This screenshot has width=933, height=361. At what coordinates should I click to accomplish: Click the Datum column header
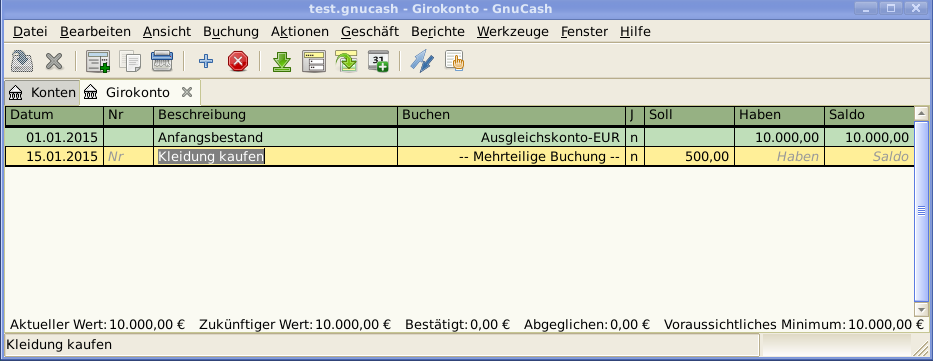[54, 115]
